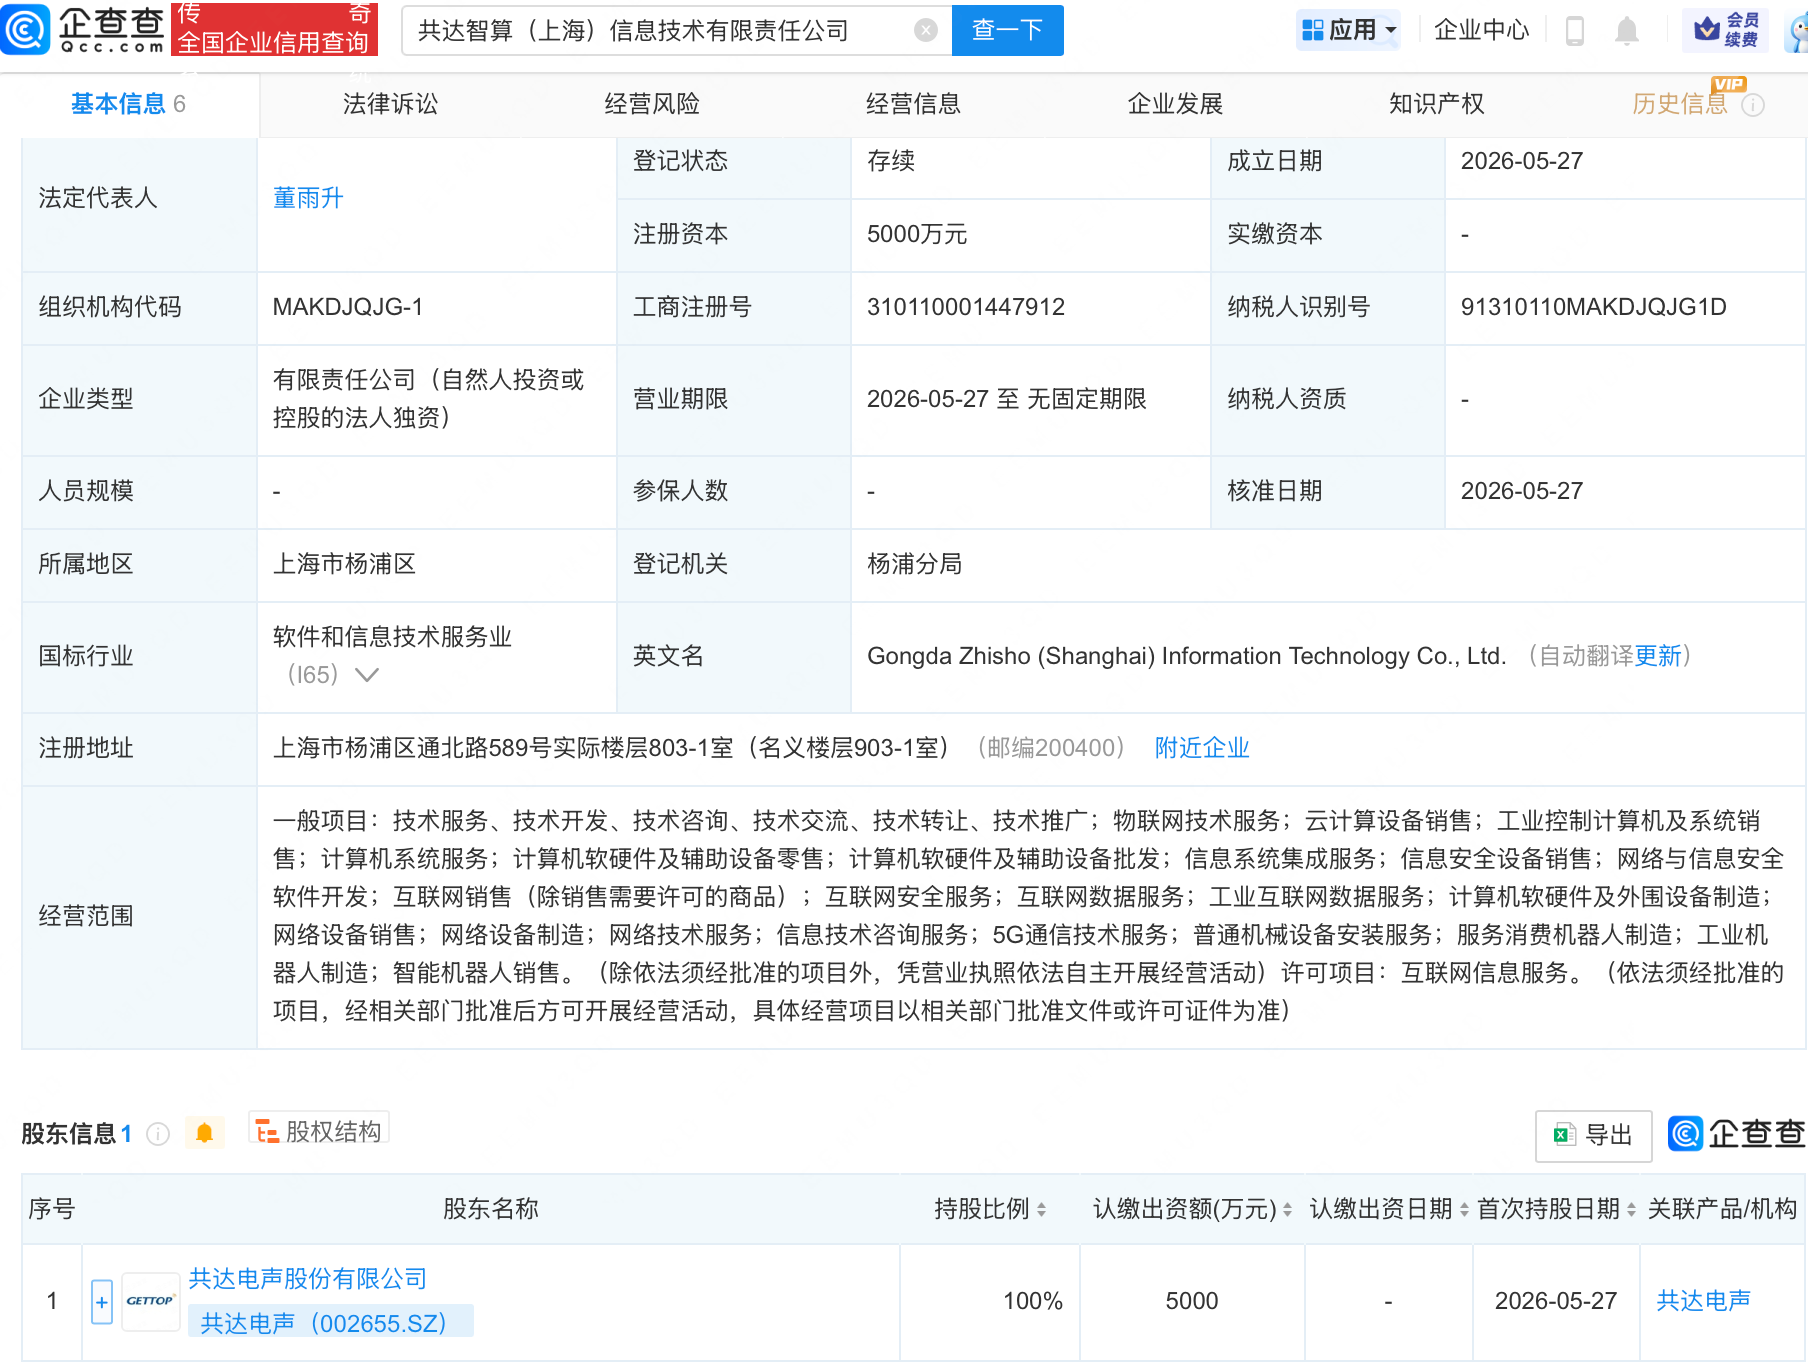Click the 导出 export button
1808x1364 pixels.
(x=1593, y=1135)
